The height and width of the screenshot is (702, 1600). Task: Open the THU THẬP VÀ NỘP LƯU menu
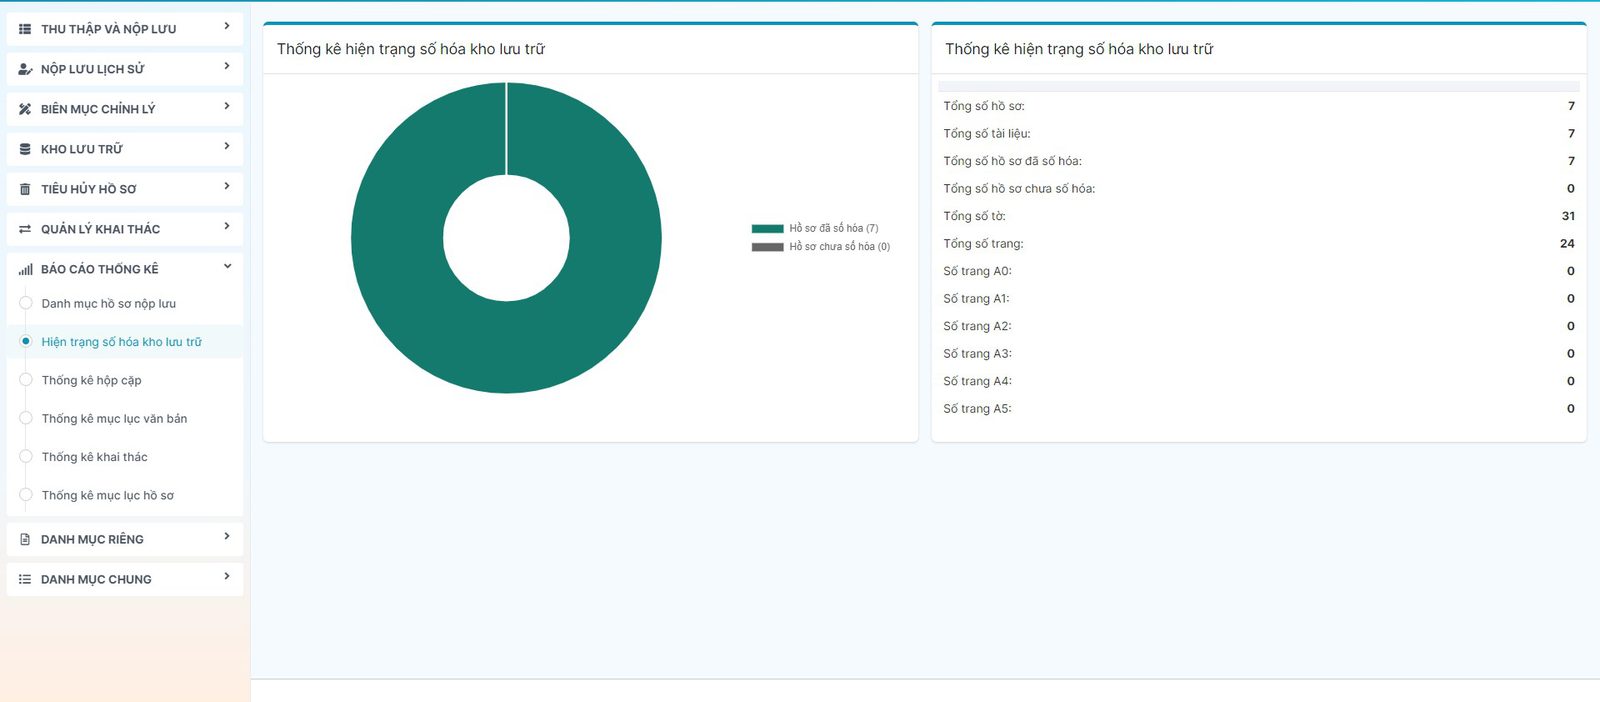point(125,28)
